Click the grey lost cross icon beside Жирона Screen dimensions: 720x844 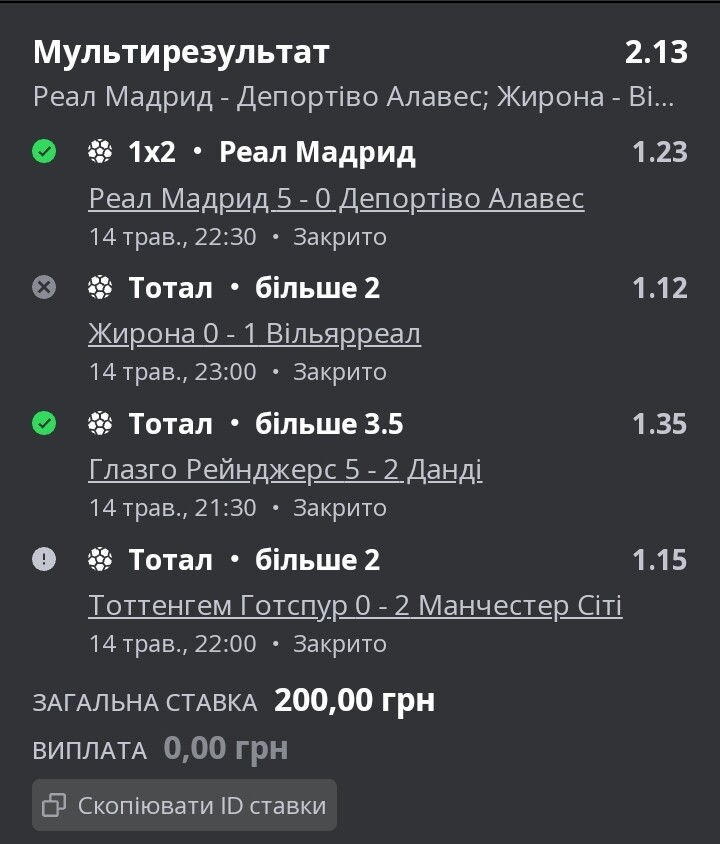point(44,287)
